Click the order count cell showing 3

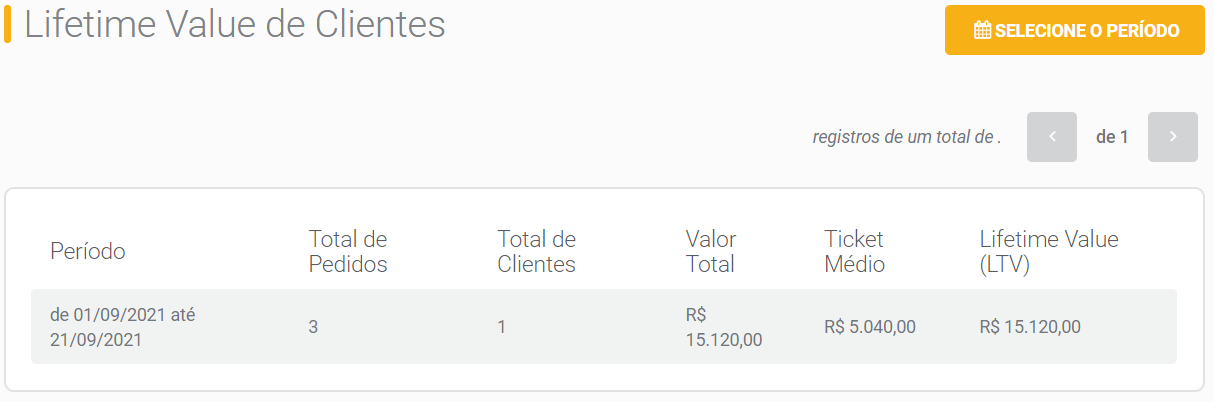(x=313, y=327)
